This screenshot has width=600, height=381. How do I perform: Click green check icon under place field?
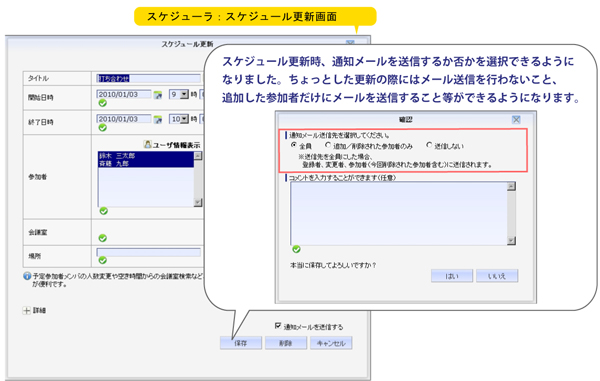(x=103, y=261)
